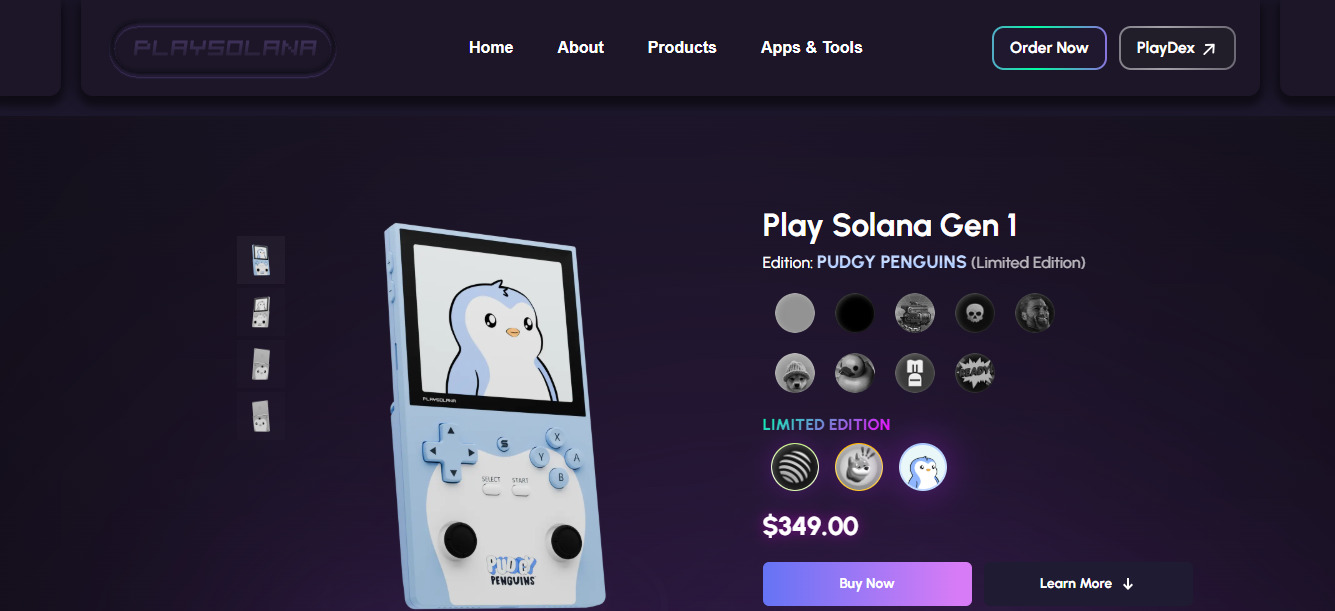Viewport: 1335px width, 611px height.
Task: Select the bearded man edition icon
Action: (1035, 313)
